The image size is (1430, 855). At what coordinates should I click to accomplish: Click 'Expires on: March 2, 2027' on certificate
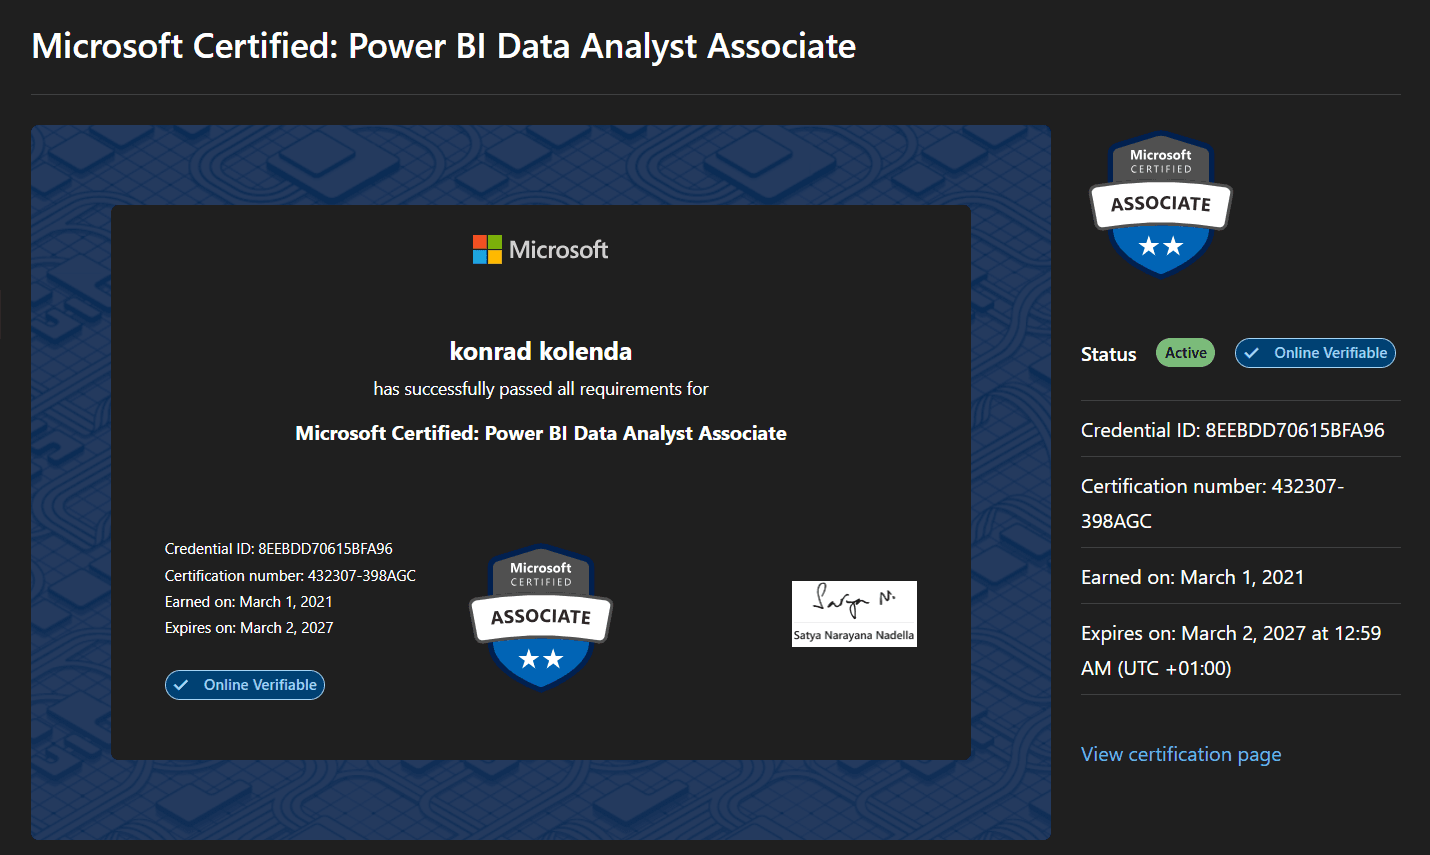coord(249,628)
